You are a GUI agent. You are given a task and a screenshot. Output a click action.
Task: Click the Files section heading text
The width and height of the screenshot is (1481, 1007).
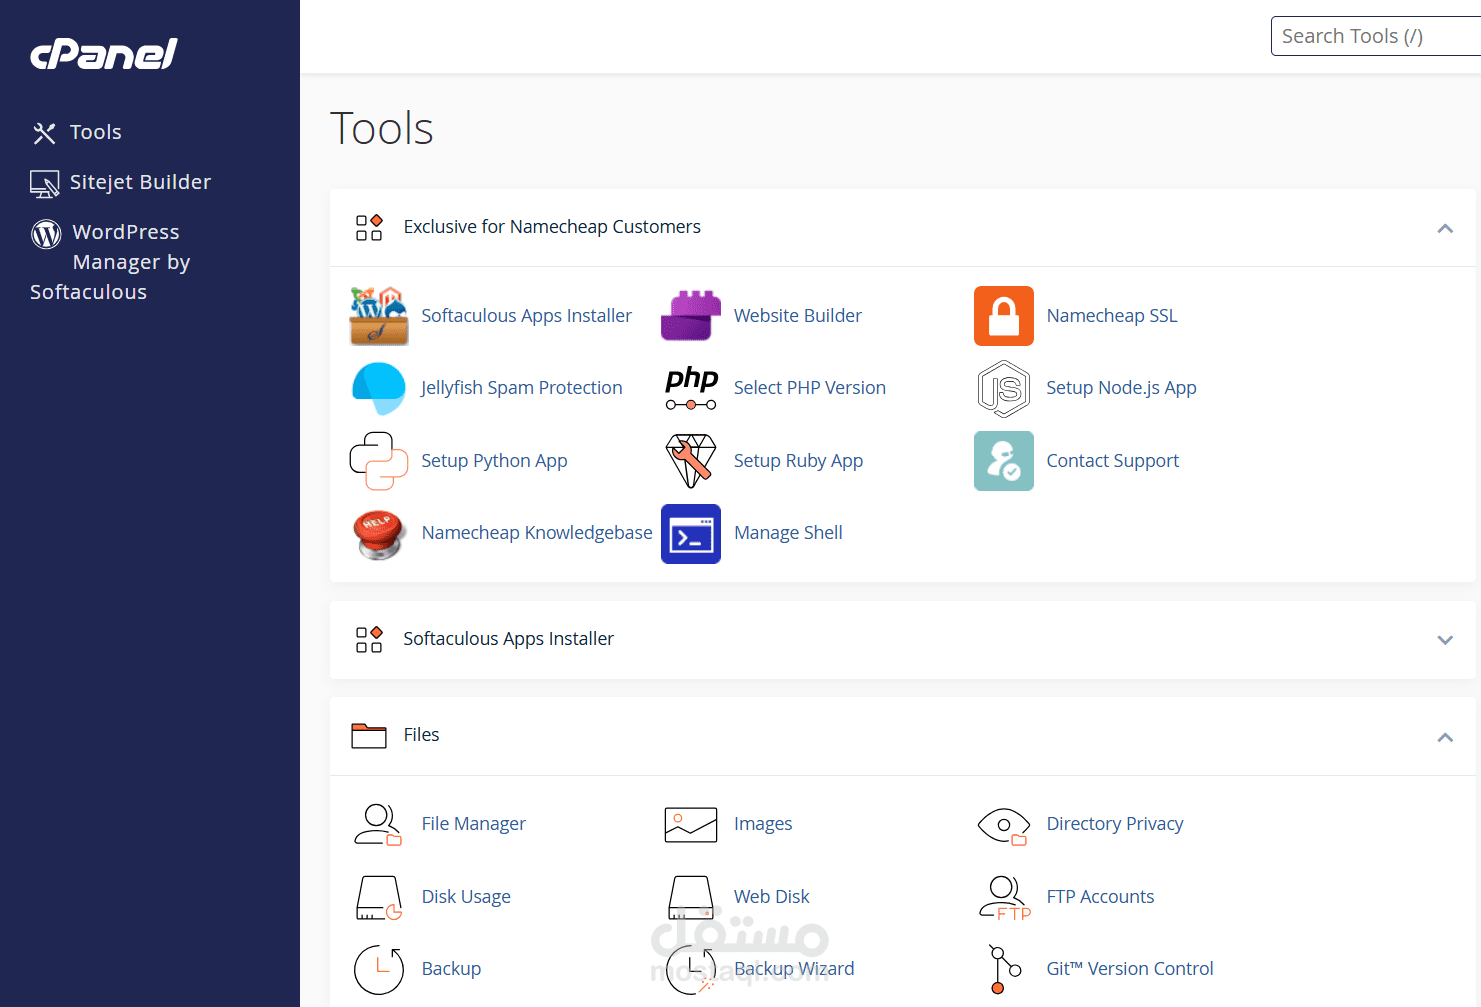click(x=421, y=735)
